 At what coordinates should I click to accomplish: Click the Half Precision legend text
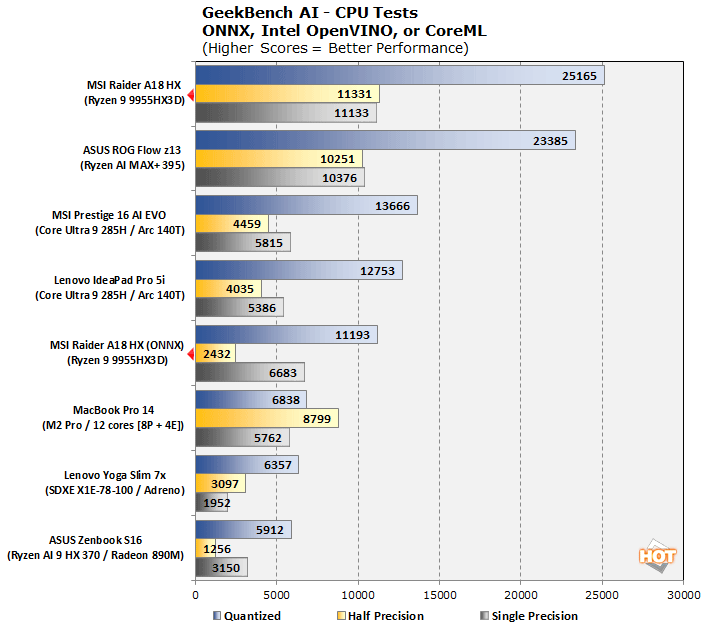click(386, 616)
